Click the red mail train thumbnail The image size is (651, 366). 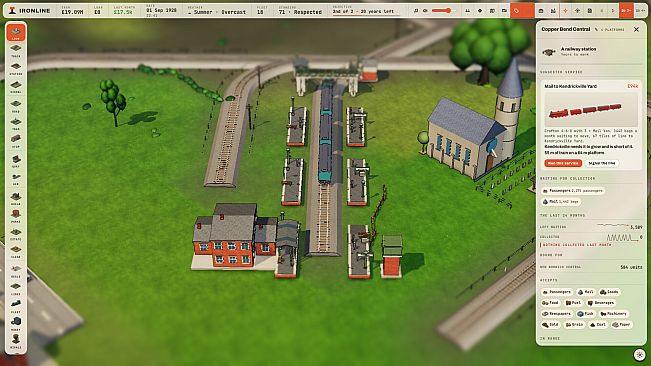pyautogui.click(x=591, y=110)
